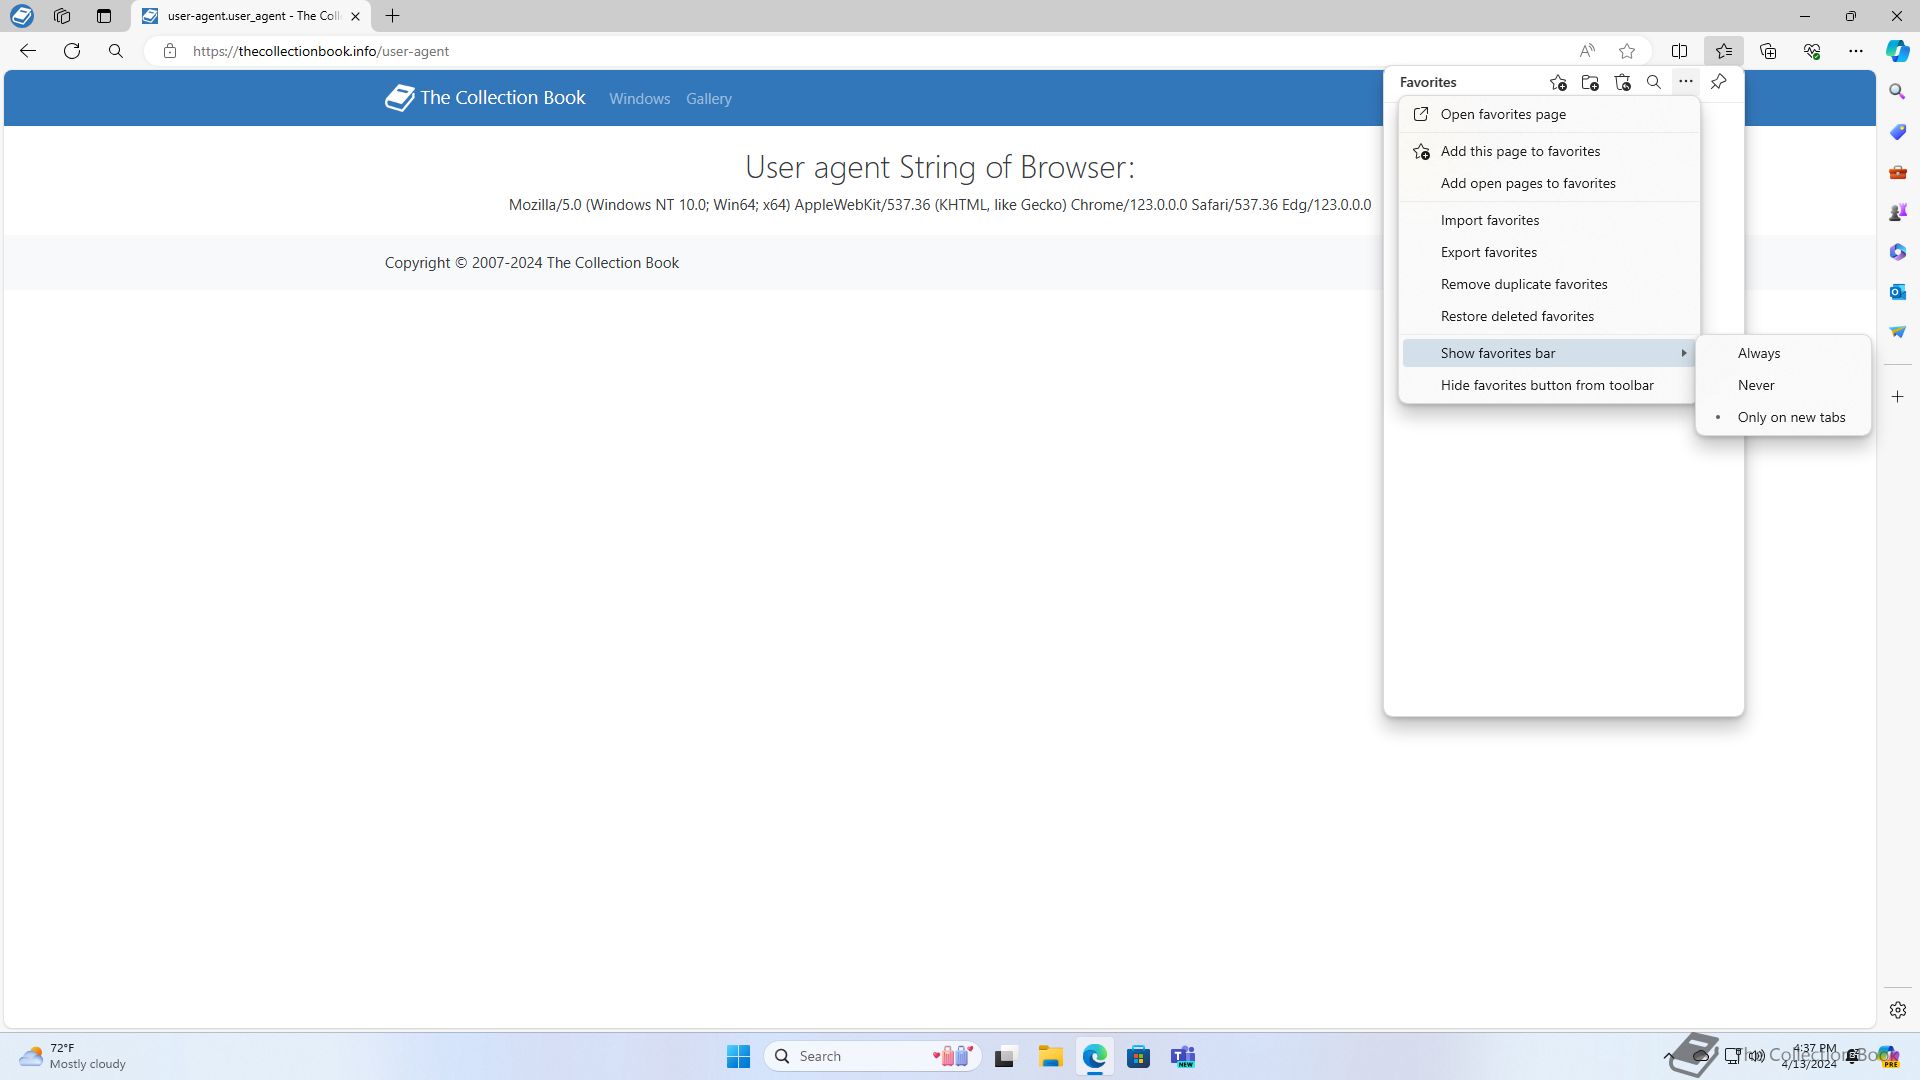Open Gallery navigation link

(708, 99)
